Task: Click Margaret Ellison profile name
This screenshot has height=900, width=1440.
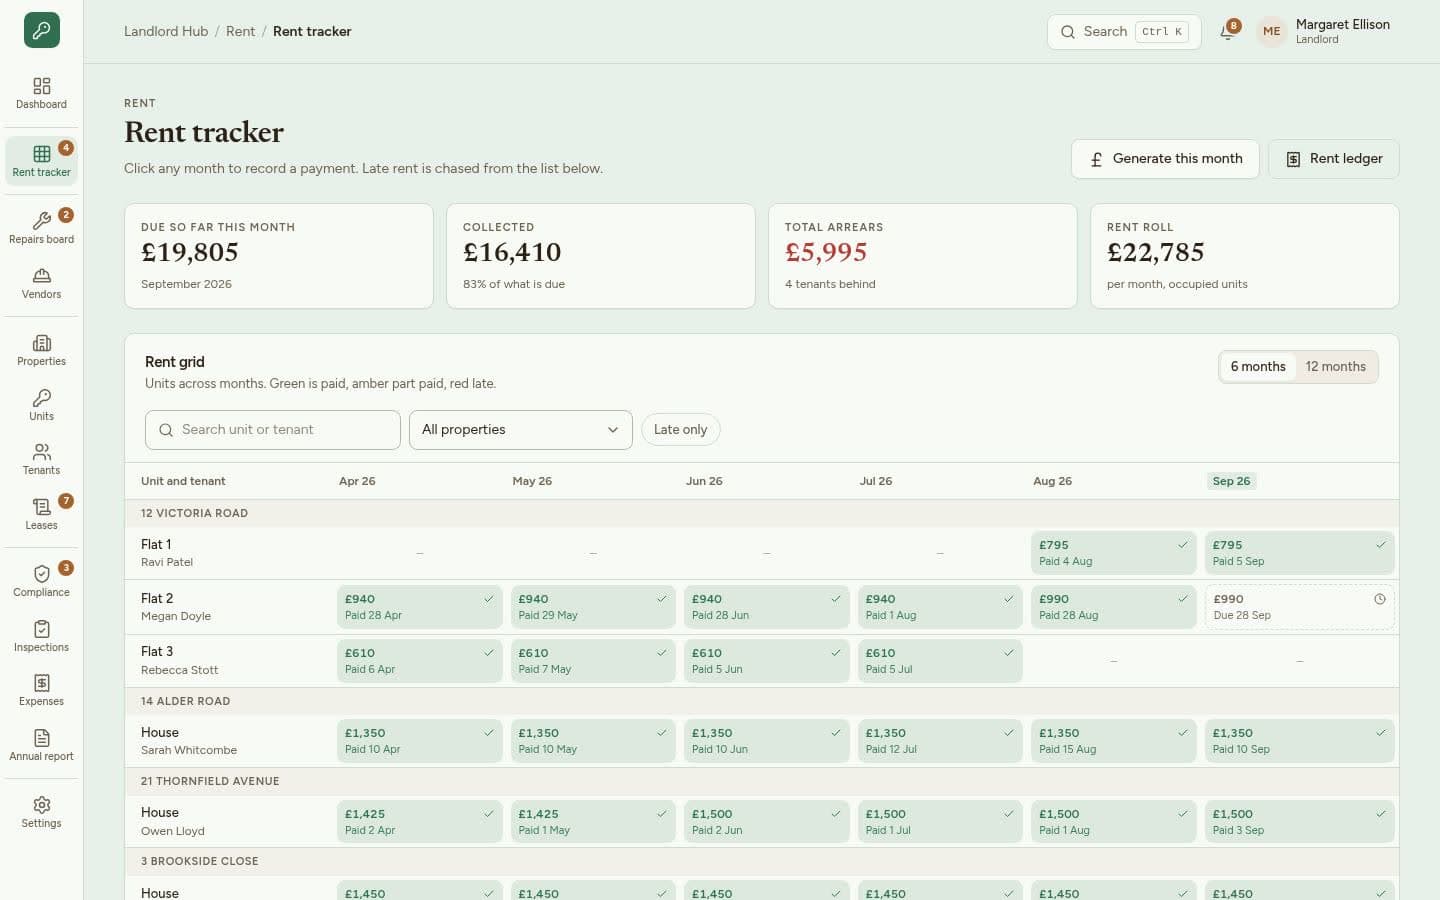Action: tap(1343, 24)
